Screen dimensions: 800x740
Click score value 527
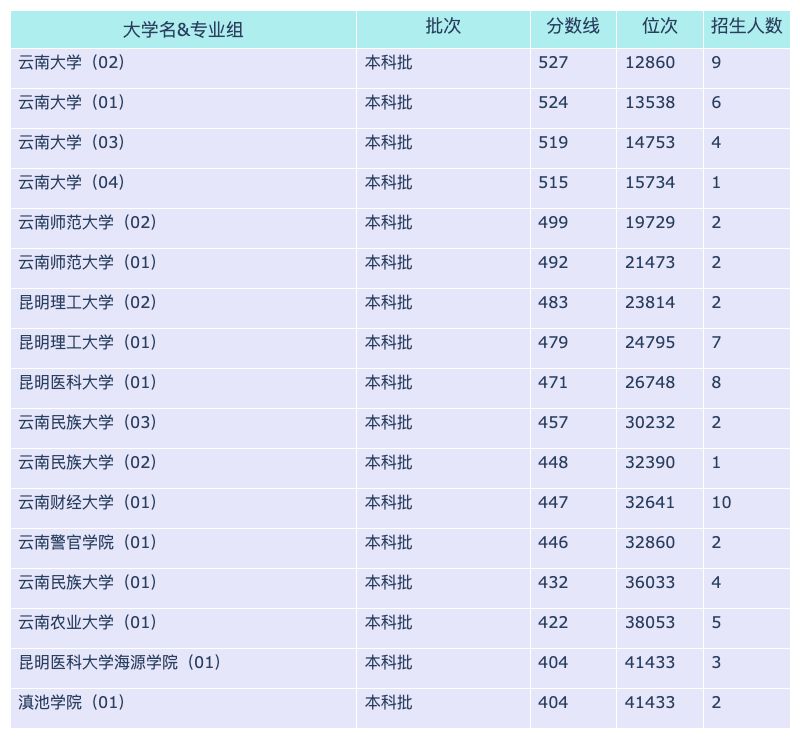(x=553, y=62)
